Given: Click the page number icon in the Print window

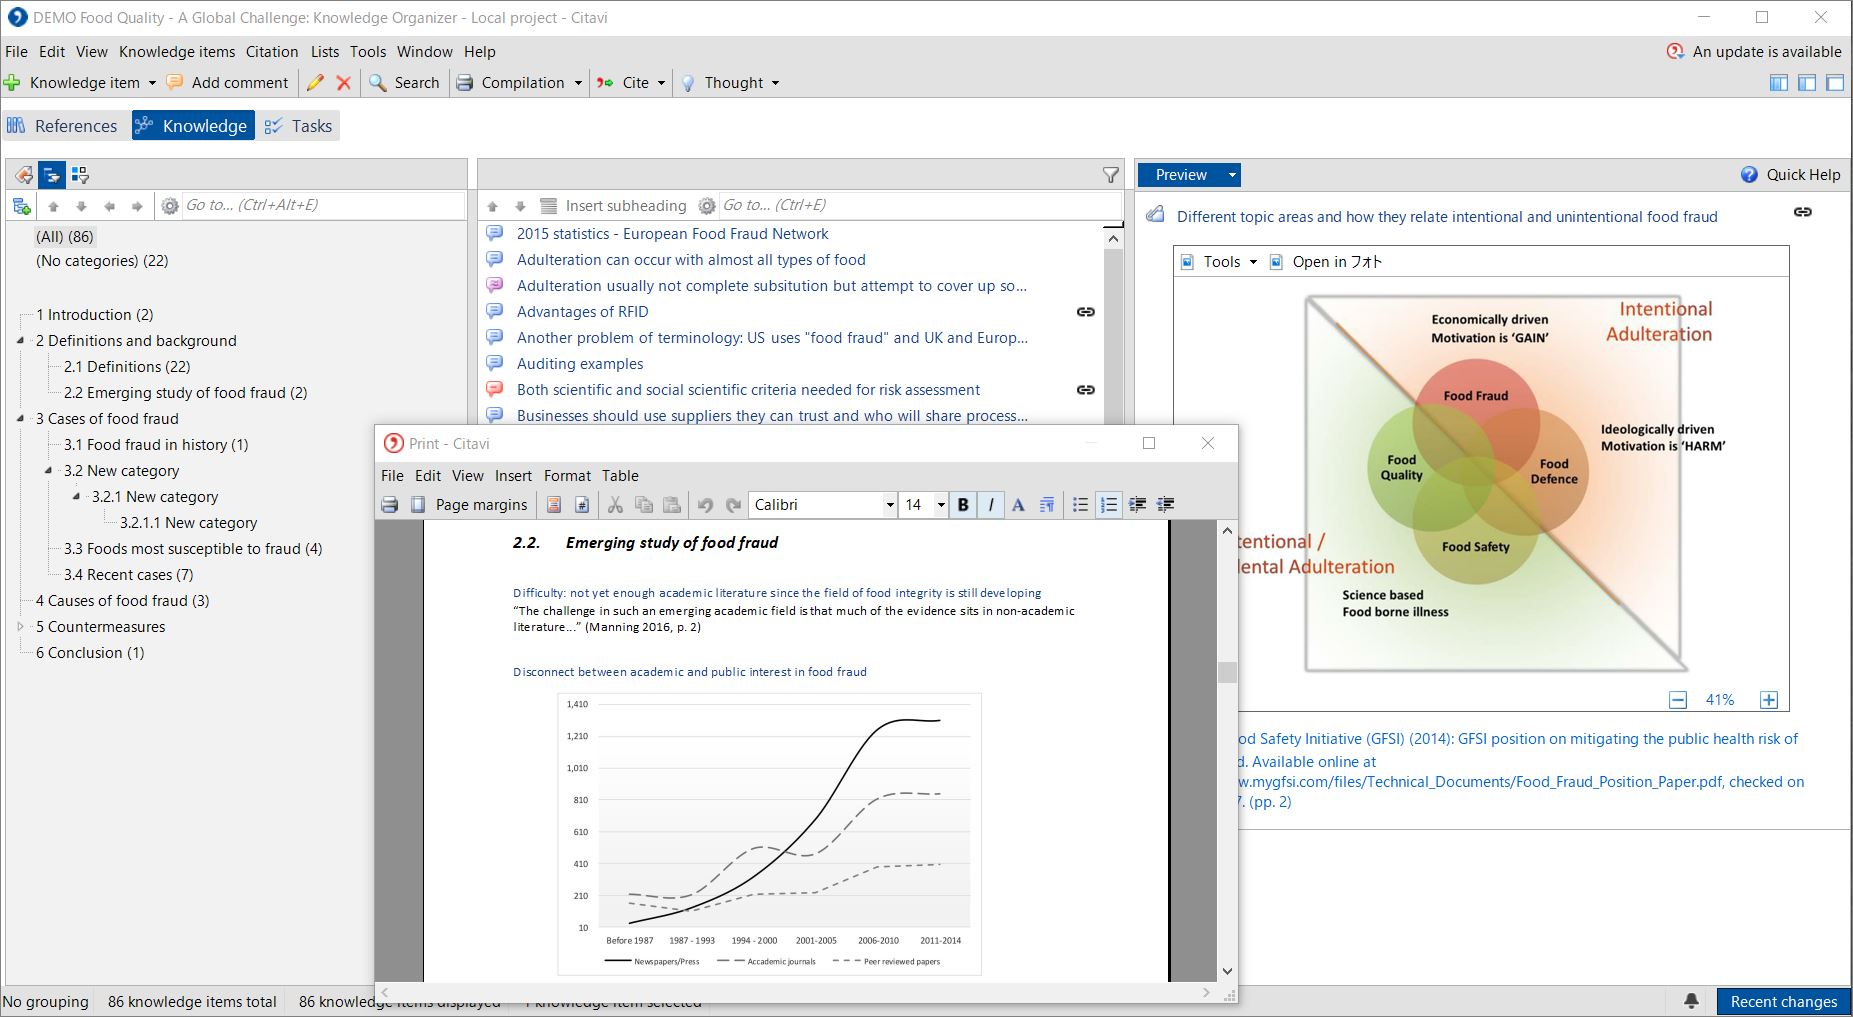Looking at the screenshot, I should [x=582, y=505].
